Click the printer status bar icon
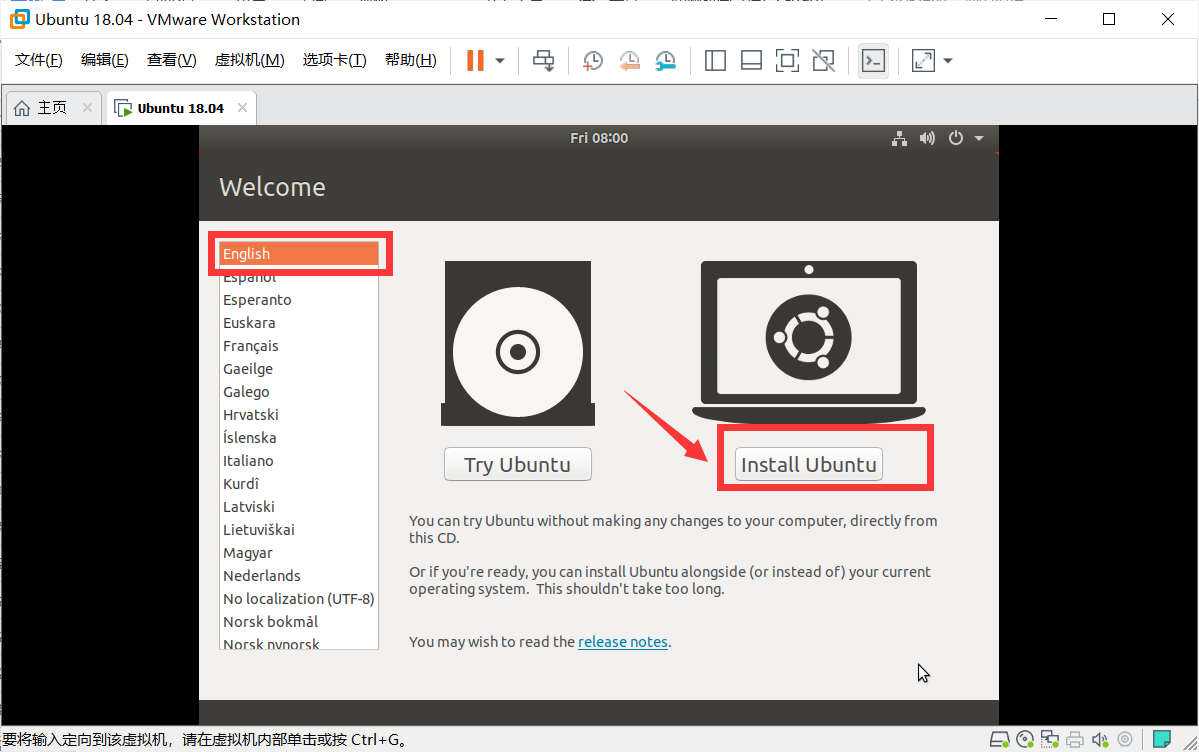The width and height of the screenshot is (1199, 752). pyautogui.click(x=1075, y=739)
